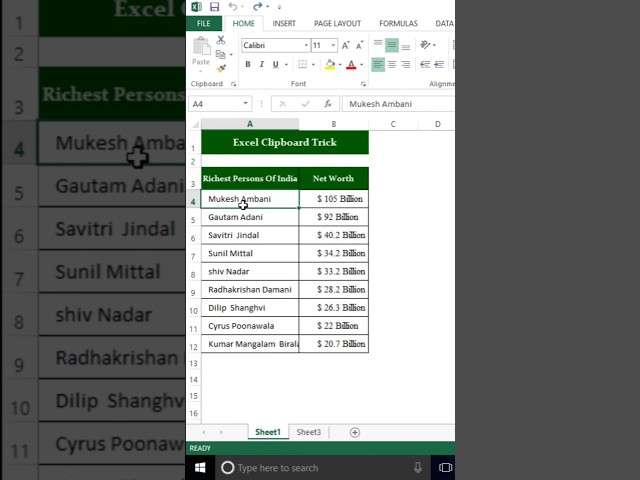This screenshot has width=640, height=480.
Task: Open the font size 11 dropdown
Action: point(333,45)
